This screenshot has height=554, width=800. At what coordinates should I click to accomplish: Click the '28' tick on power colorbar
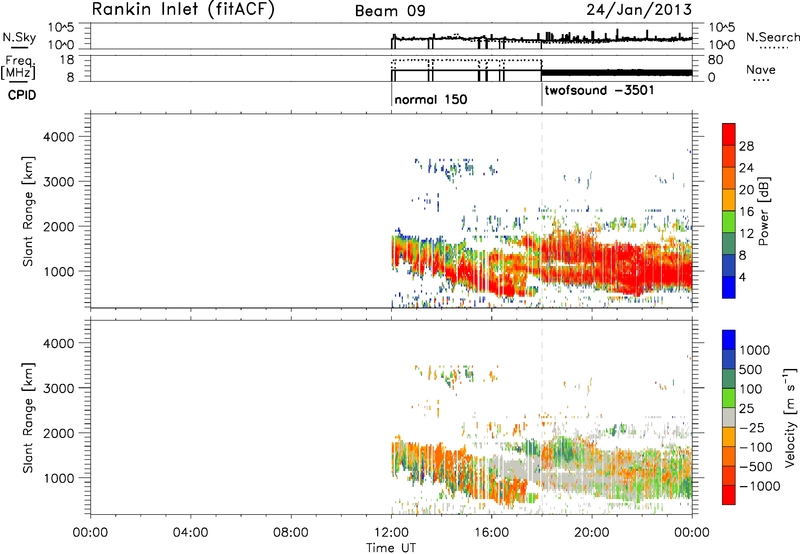(746, 146)
